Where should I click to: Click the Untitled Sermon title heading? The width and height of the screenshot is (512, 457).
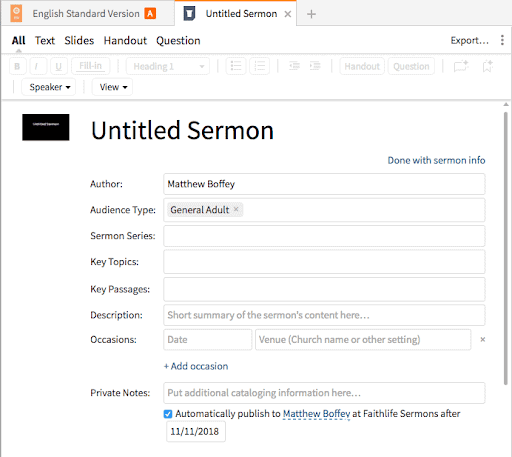point(182,130)
